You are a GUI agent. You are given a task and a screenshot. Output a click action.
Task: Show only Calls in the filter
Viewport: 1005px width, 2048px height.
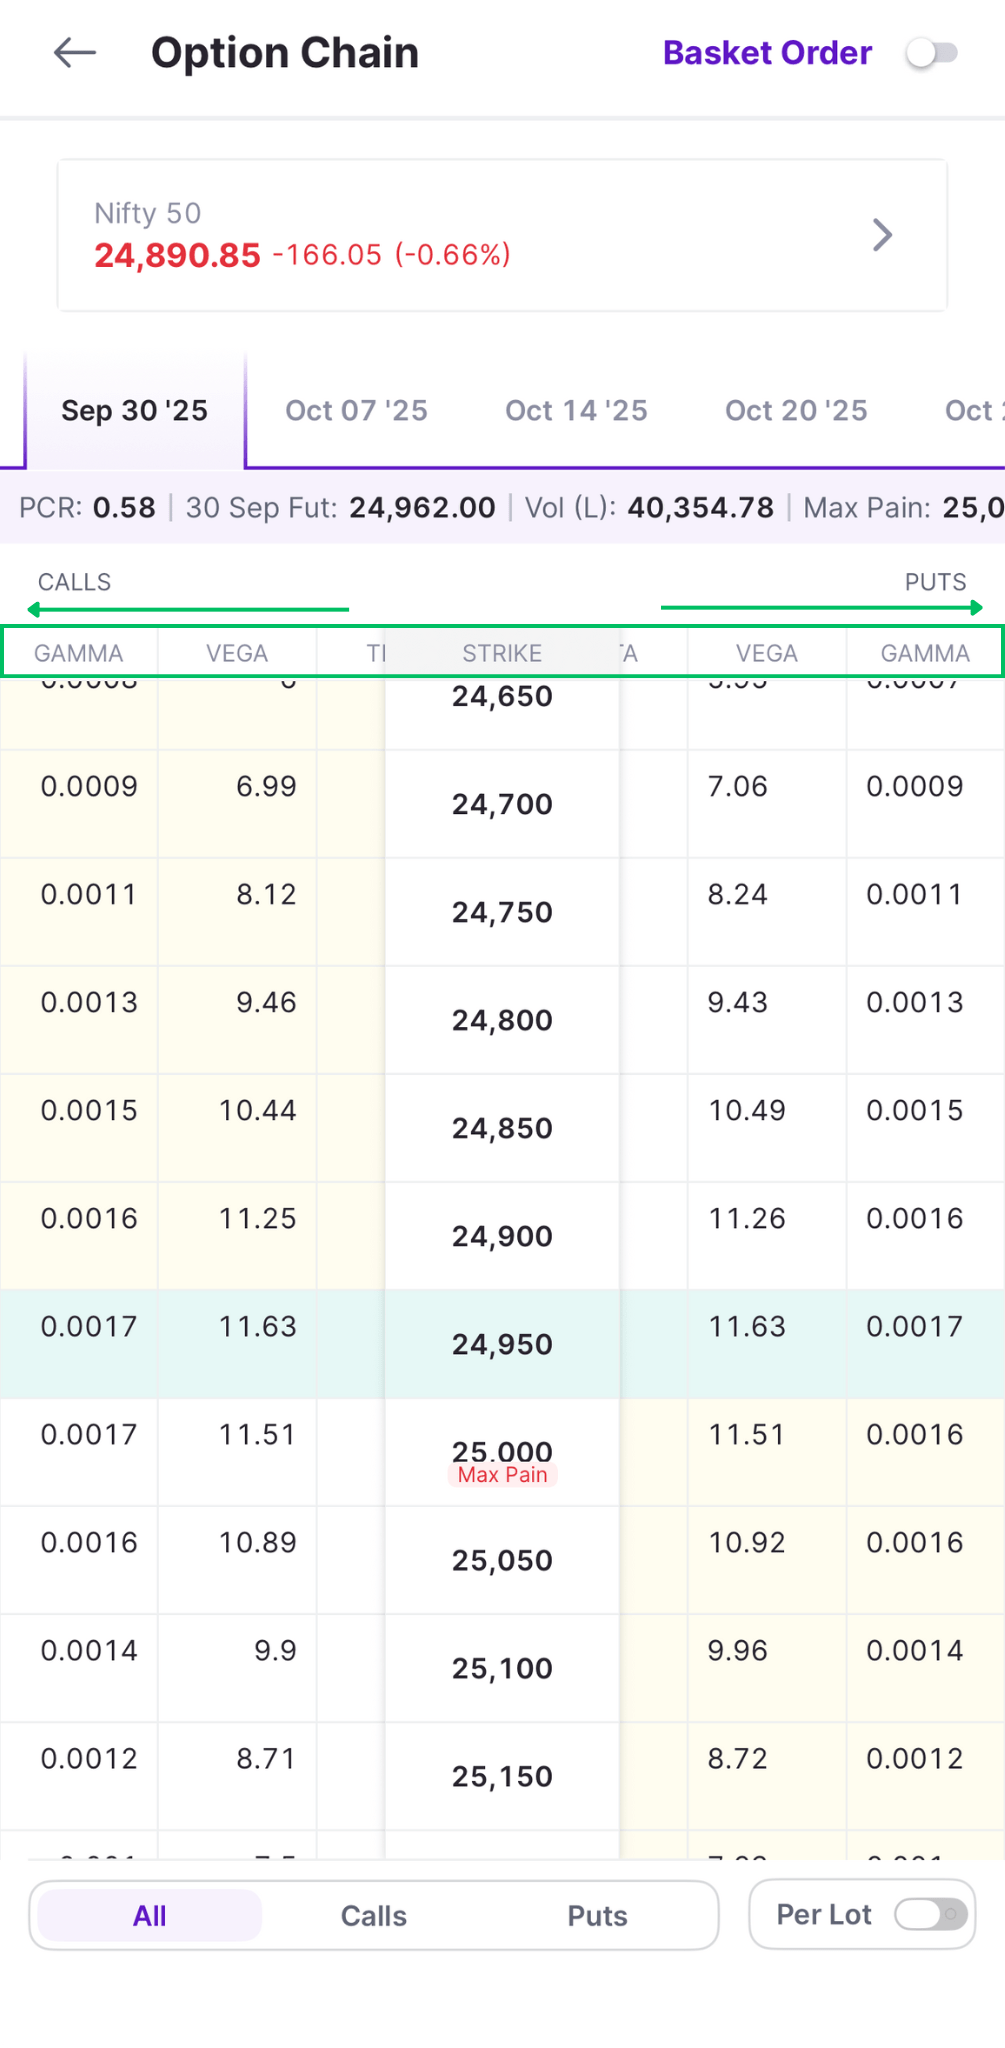click(373, 1916)
